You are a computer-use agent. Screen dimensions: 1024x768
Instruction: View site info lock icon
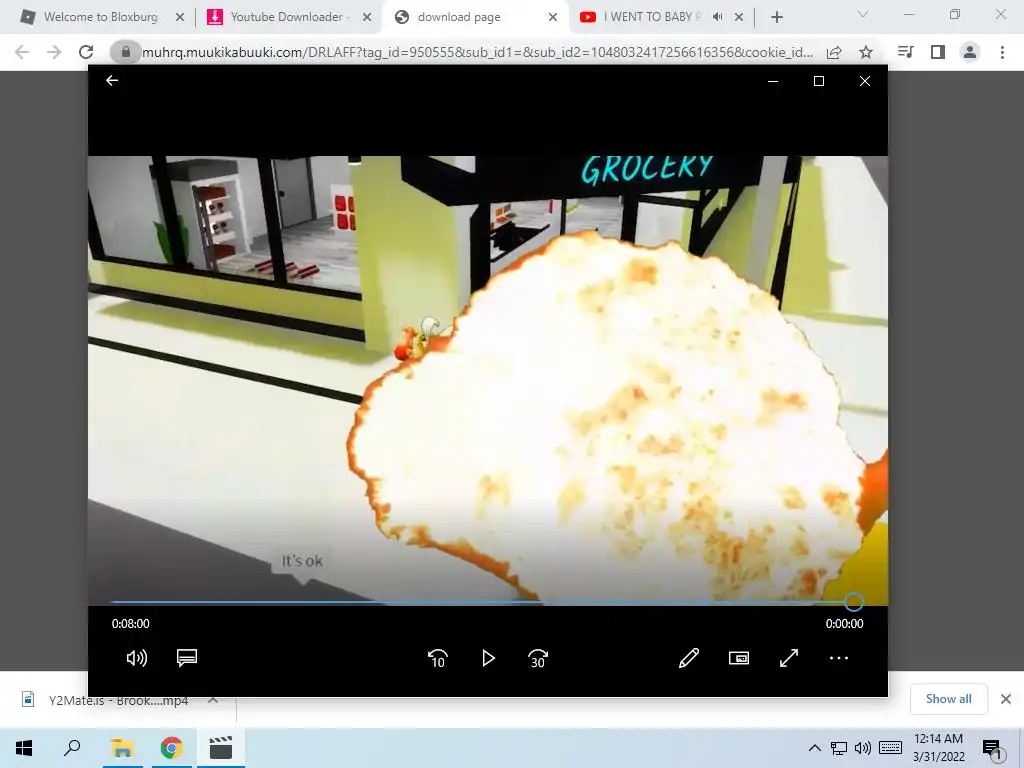click(125, 52)
